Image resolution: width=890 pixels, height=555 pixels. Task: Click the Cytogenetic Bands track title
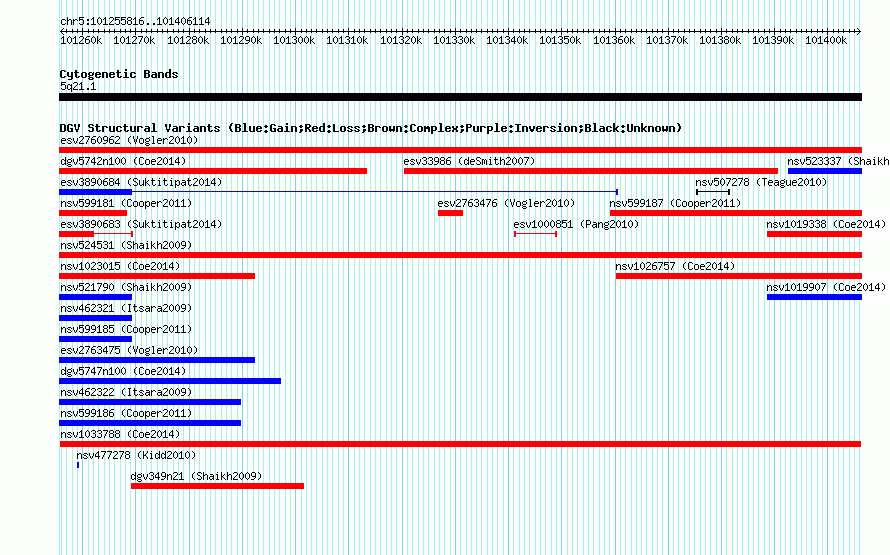coord(119,74)
